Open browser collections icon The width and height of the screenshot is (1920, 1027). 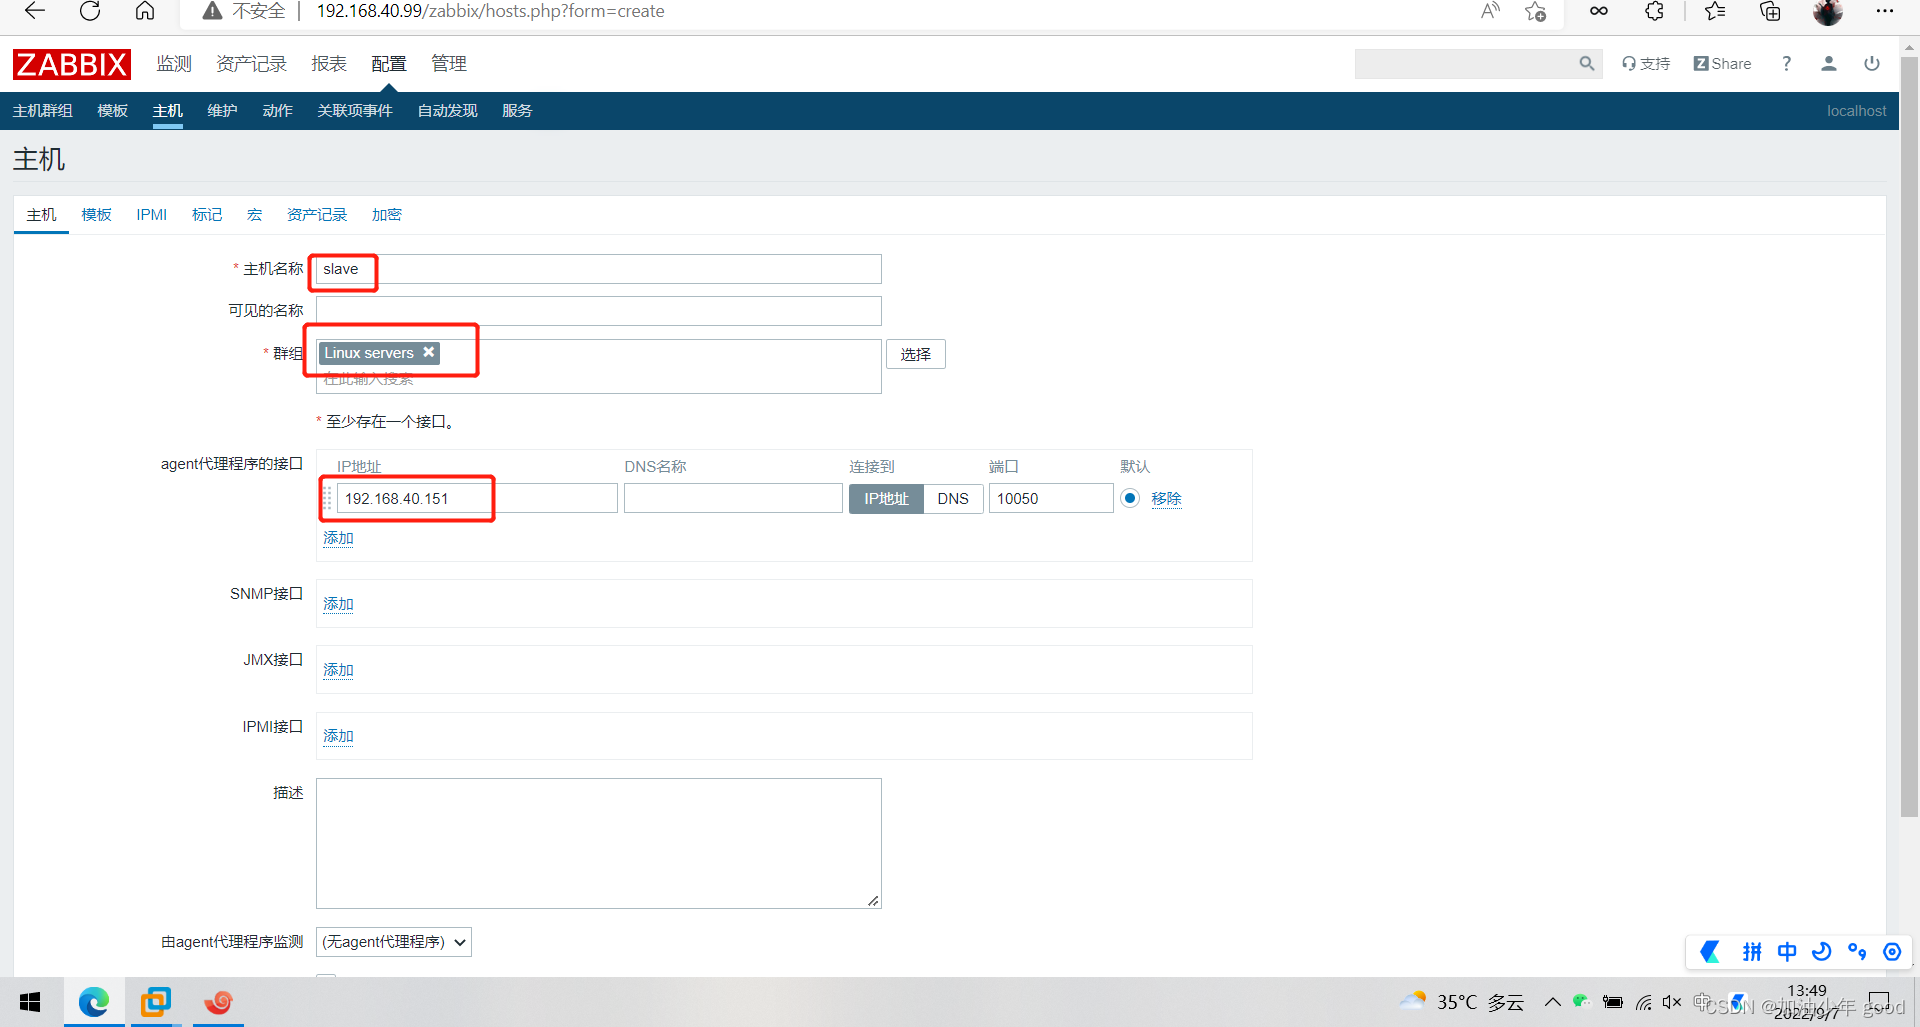tap(1770, 11)
